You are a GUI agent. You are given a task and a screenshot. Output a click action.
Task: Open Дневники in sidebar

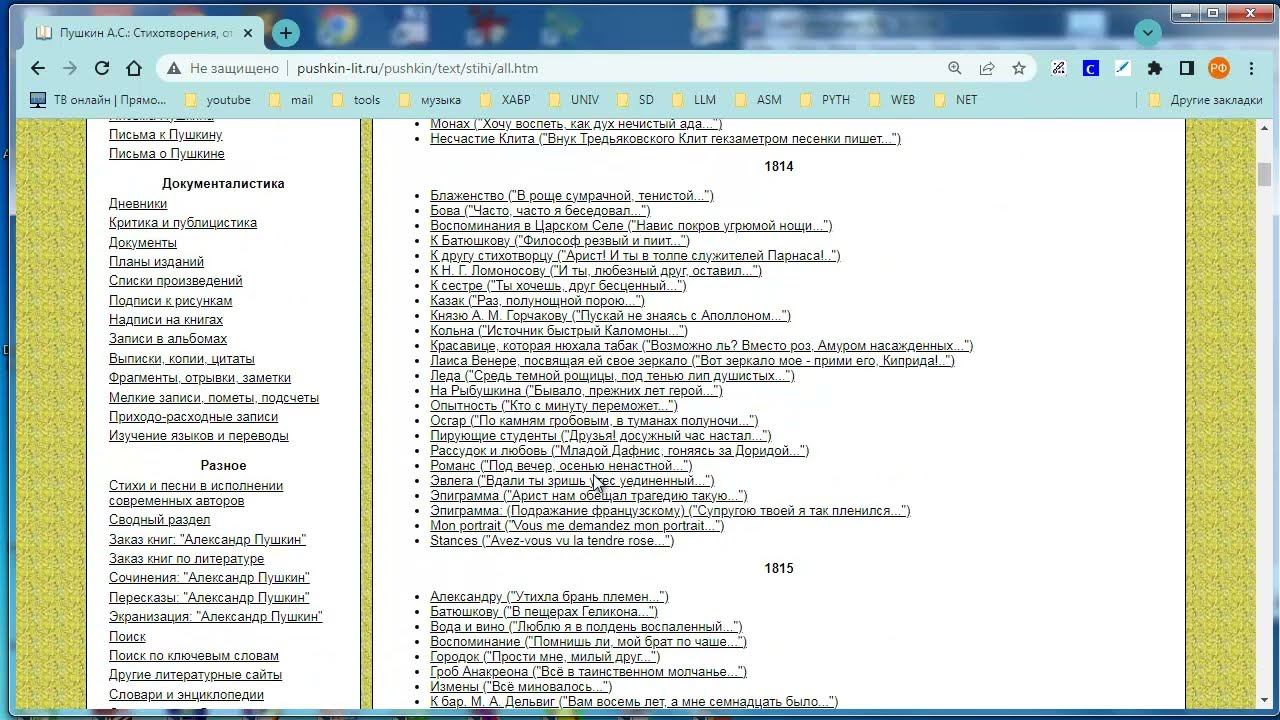[138, 204]
